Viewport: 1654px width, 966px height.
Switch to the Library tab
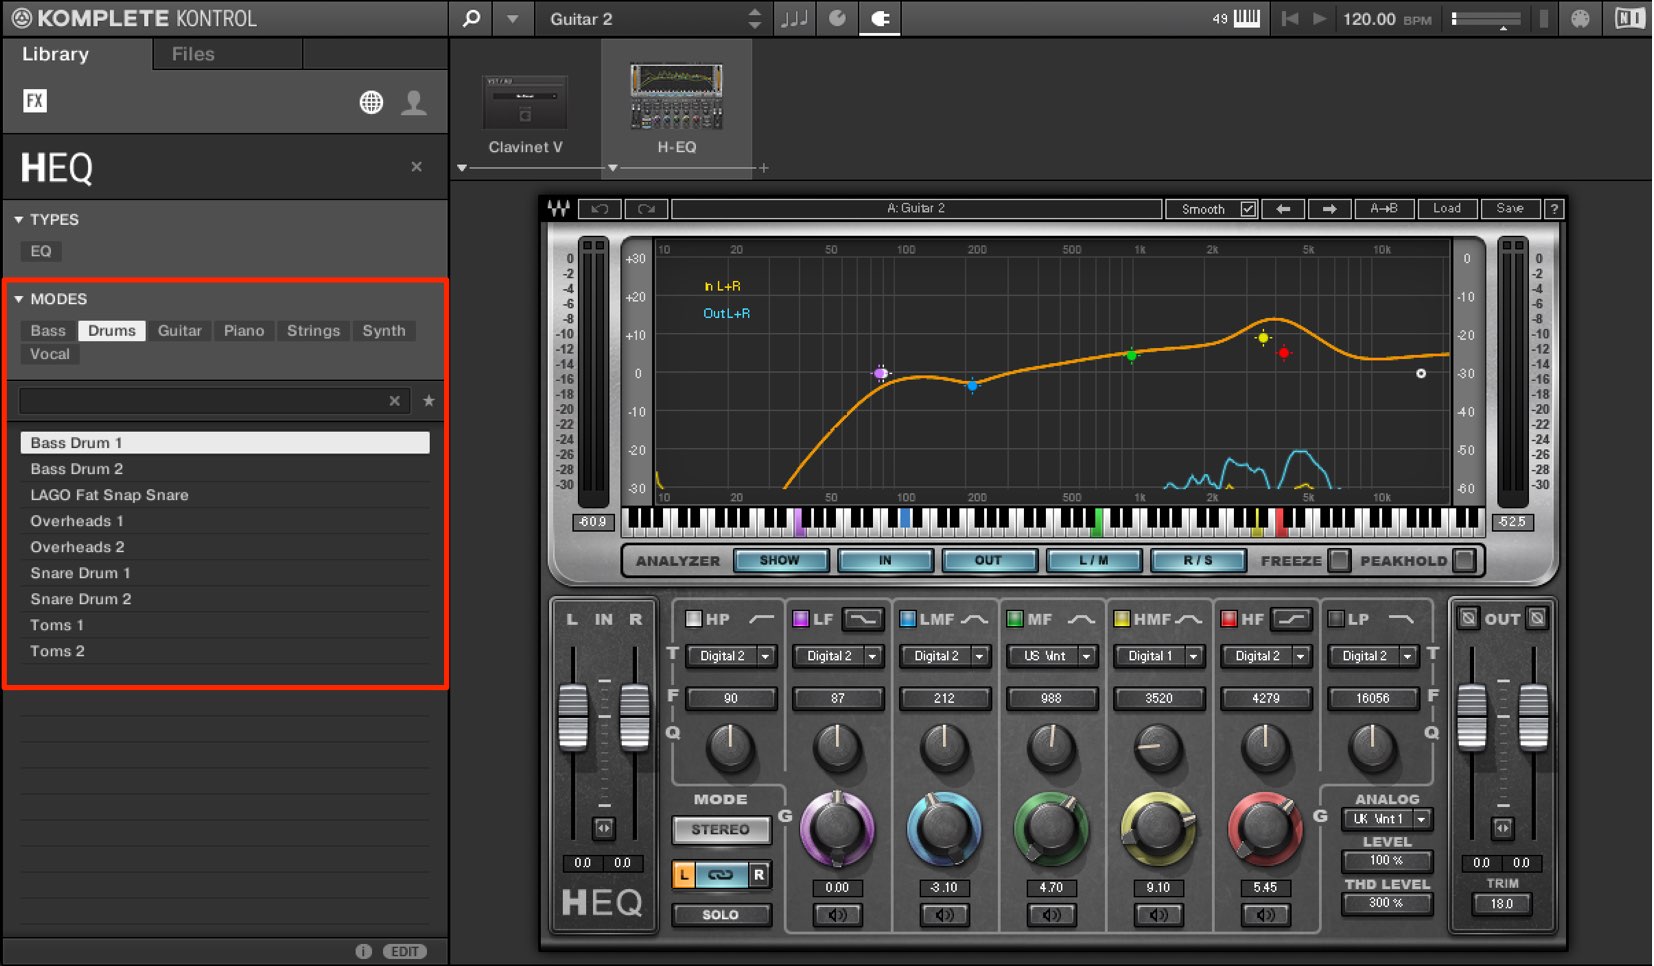[55, 54]
